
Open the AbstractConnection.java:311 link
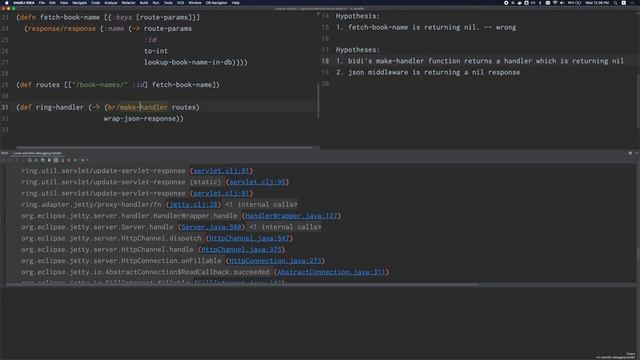pyautogui.click(x=331, y=272)
